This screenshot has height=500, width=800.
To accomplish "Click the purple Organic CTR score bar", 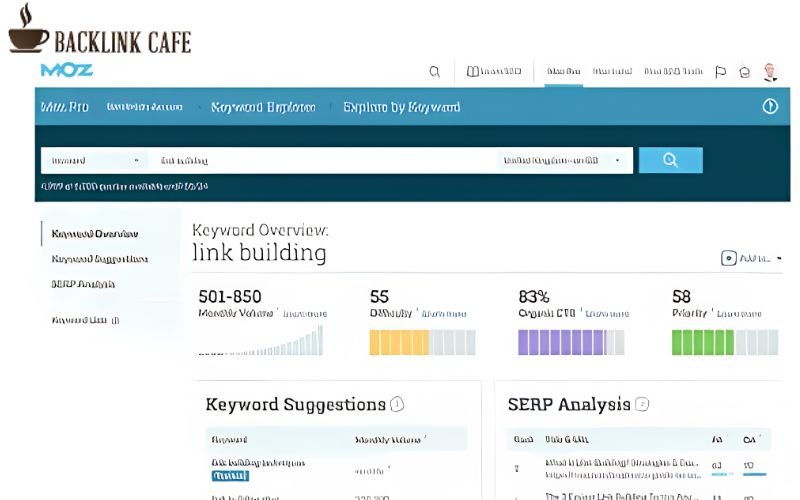I will pos(571,342).
